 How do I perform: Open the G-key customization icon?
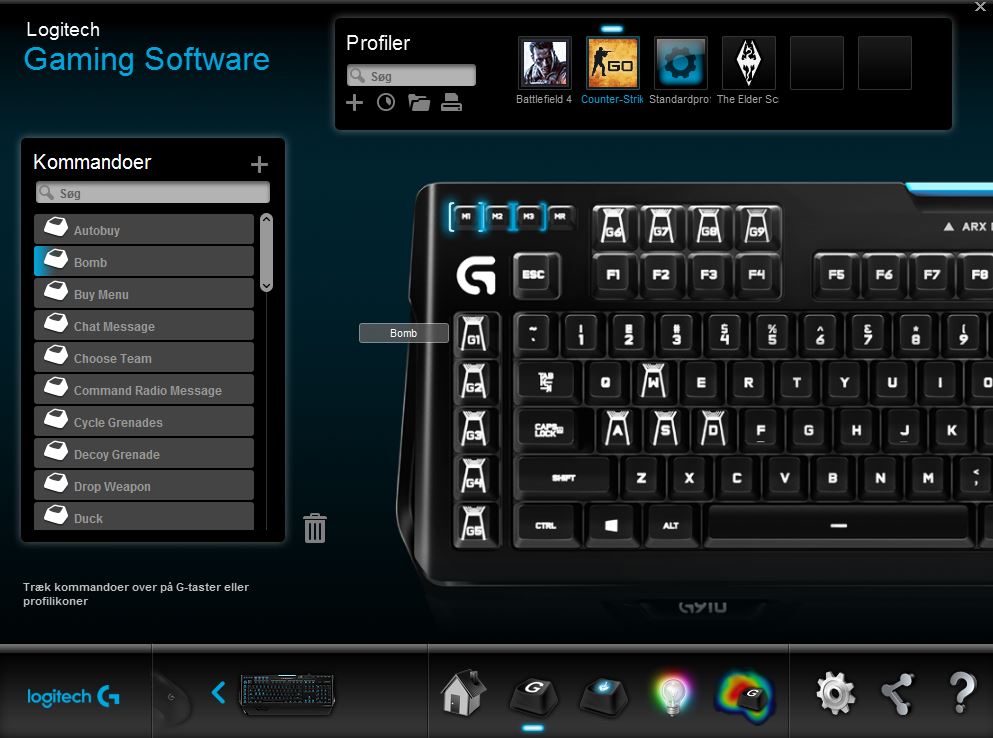[x=533, y=696]
